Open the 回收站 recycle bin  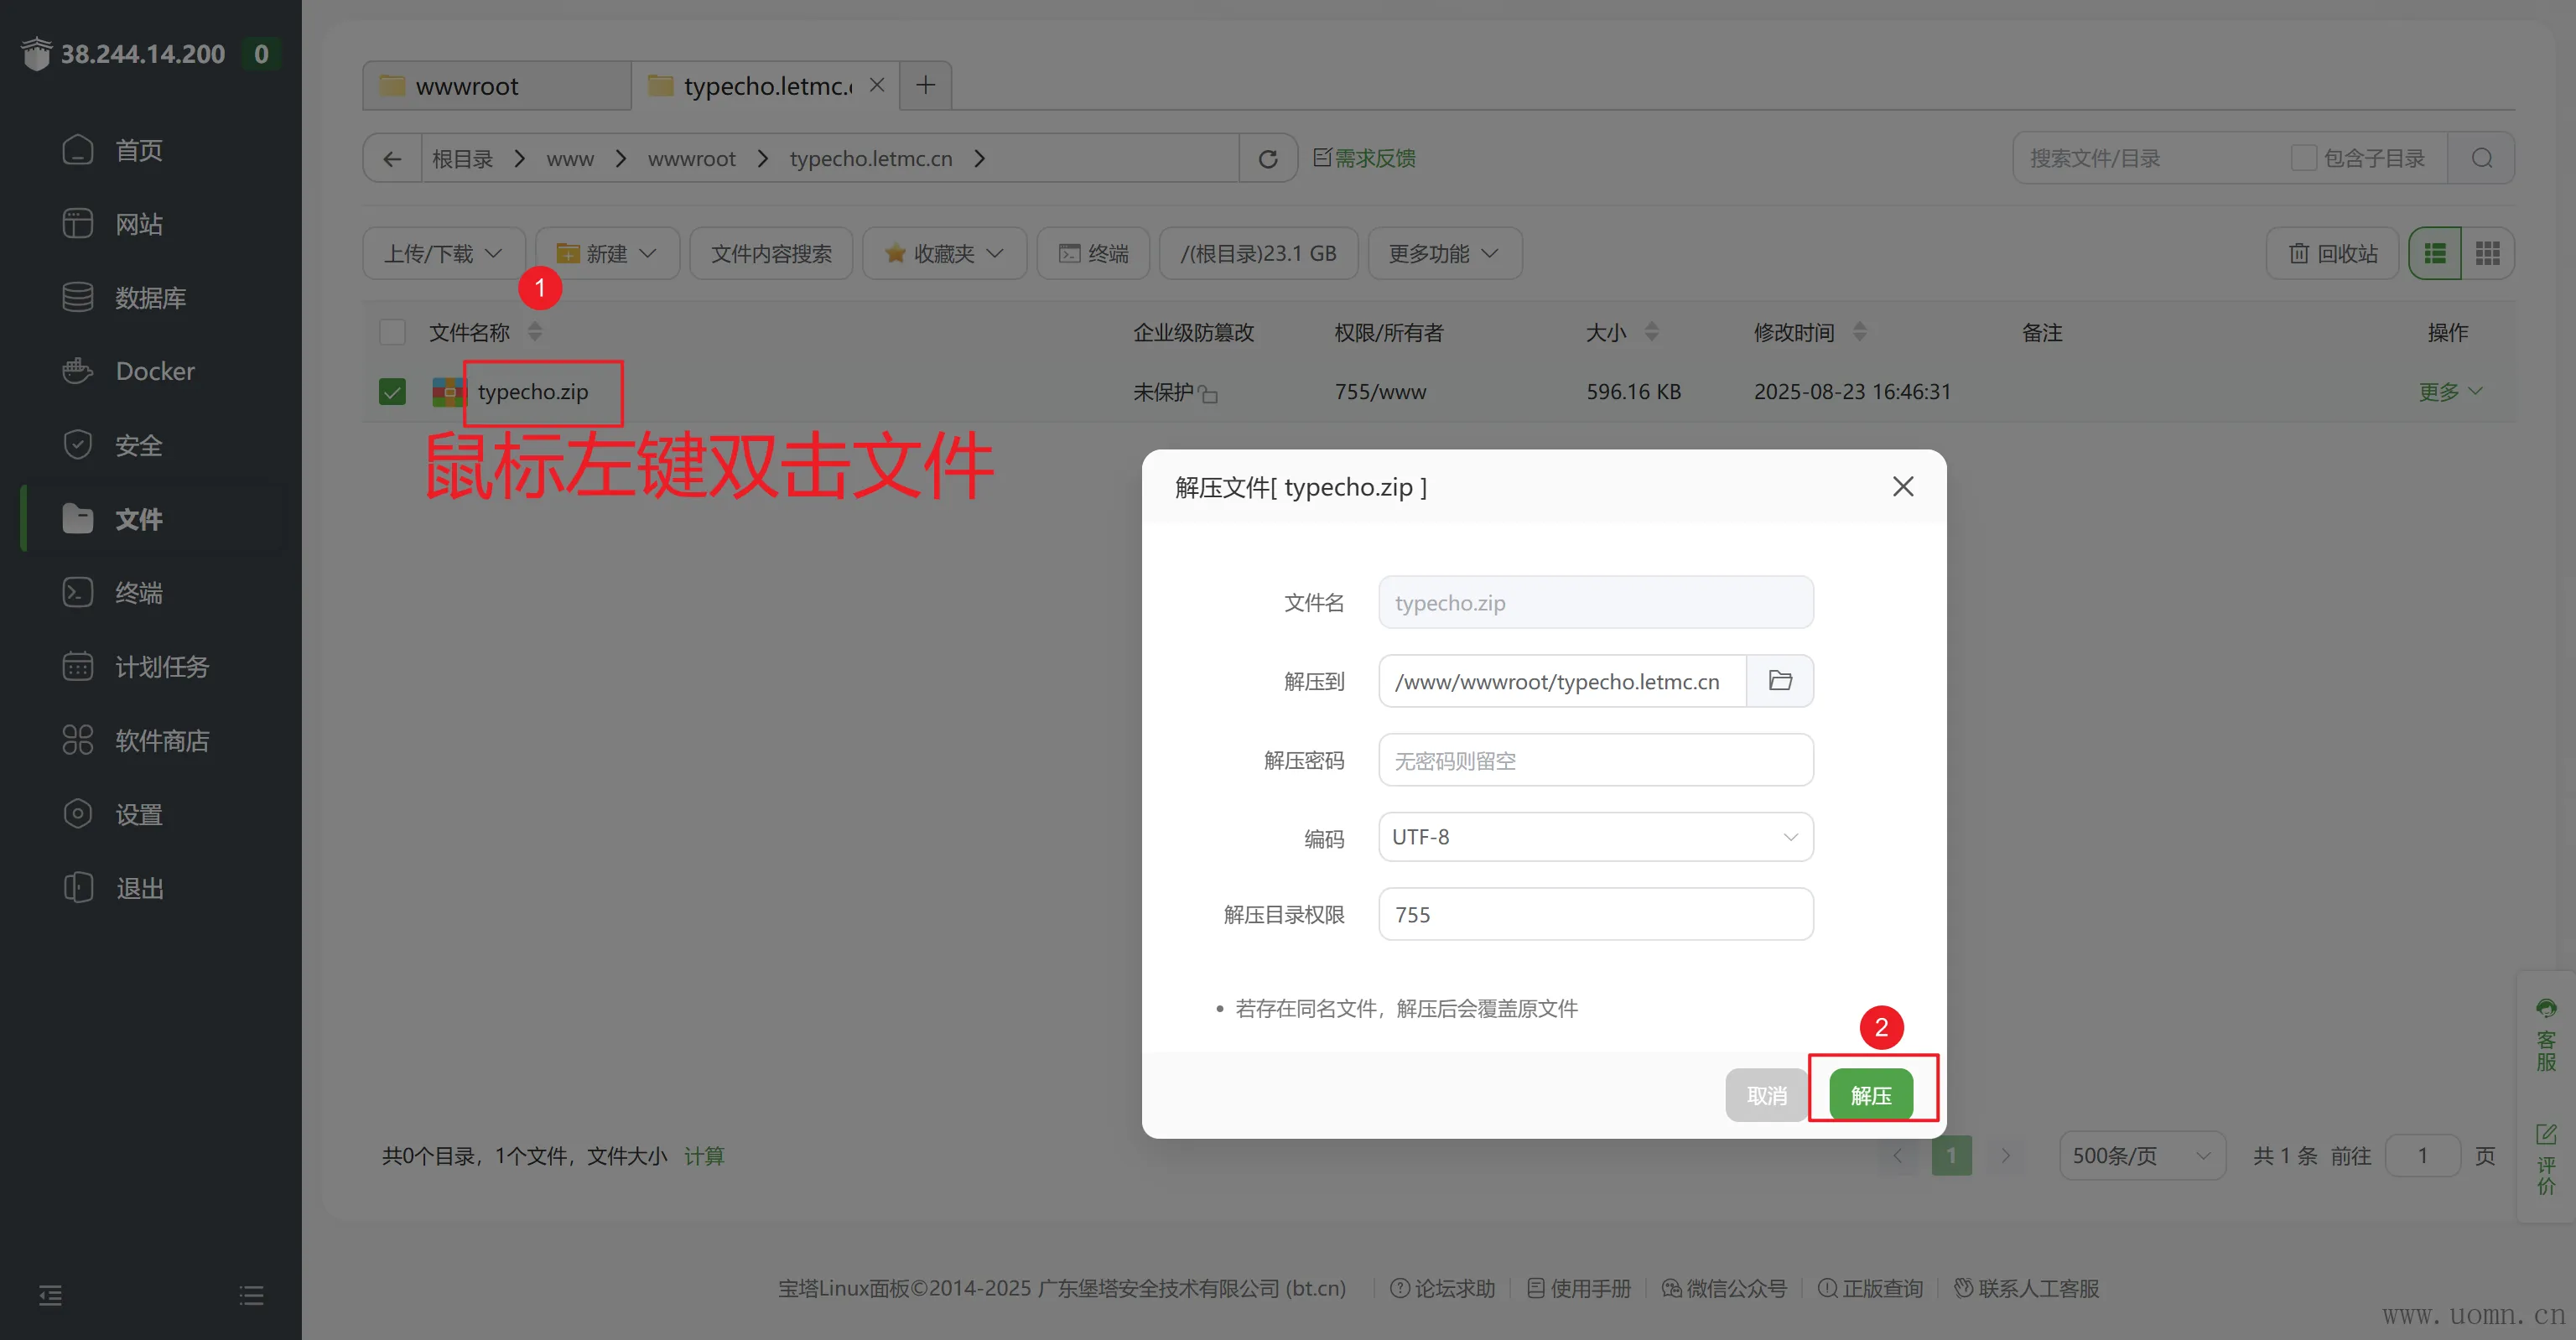pos(2332,254)
